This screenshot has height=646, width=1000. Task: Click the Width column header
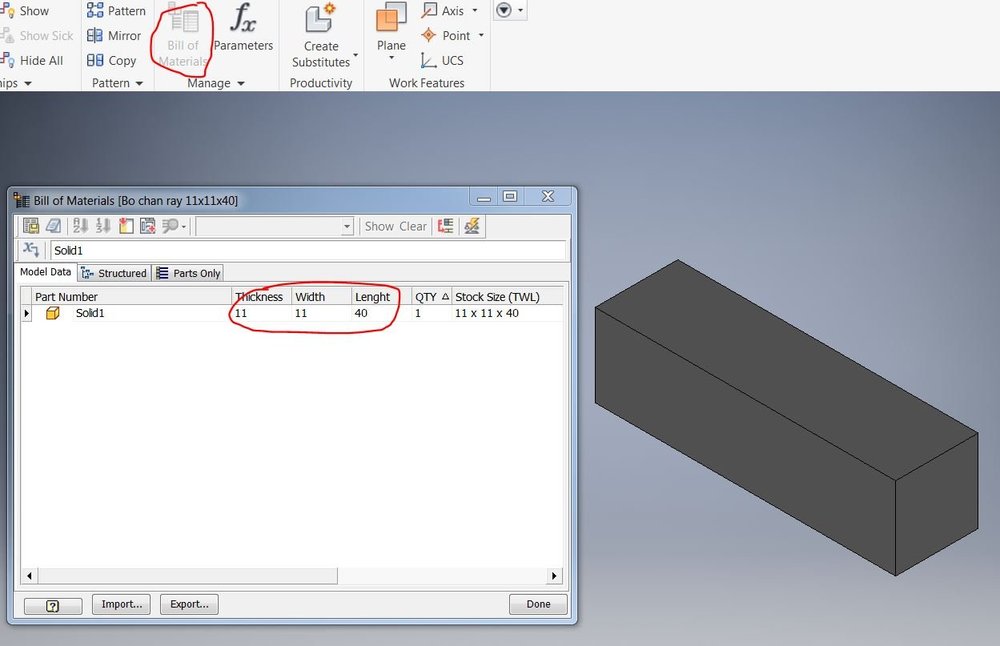(321, 297)
